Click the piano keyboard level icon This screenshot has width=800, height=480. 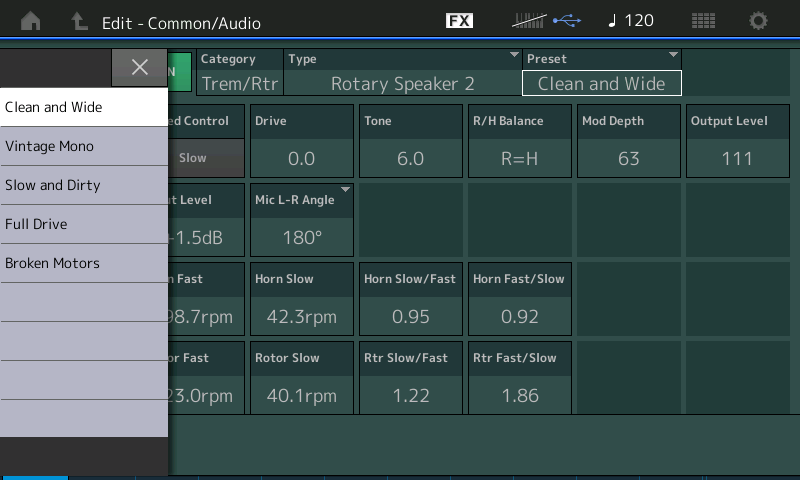(529, 21)
